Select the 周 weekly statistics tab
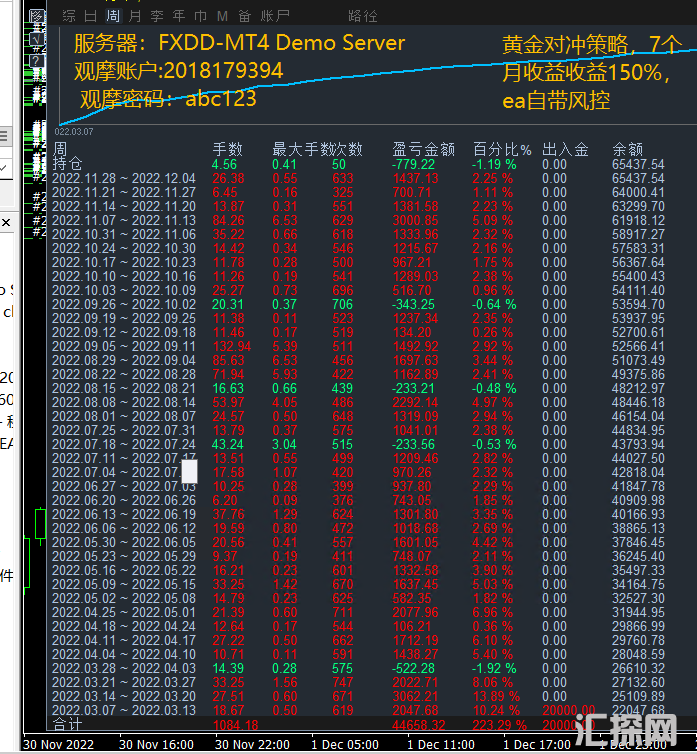697x754 pixels. click(113, 16)
